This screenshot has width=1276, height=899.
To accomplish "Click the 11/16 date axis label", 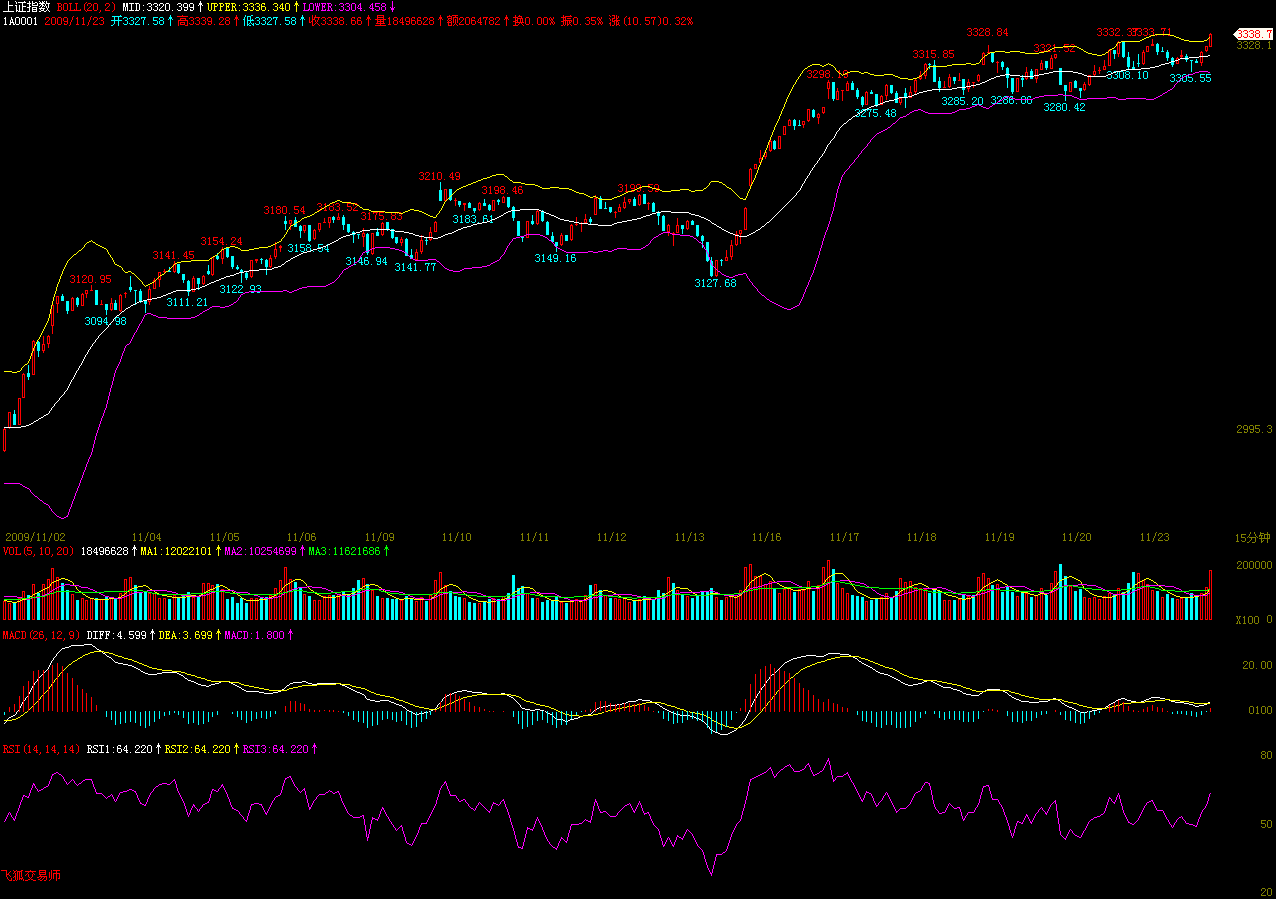I will [x=766, y=537].
